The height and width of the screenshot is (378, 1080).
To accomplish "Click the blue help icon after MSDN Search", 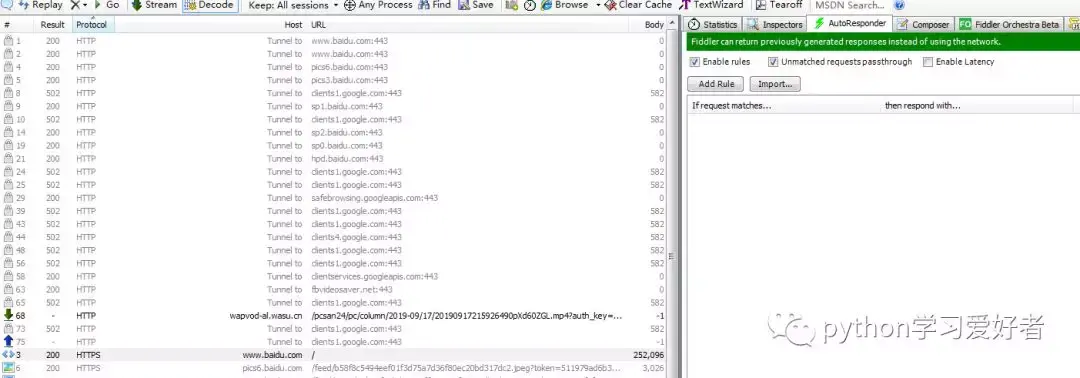I will (x=899, y=5).
